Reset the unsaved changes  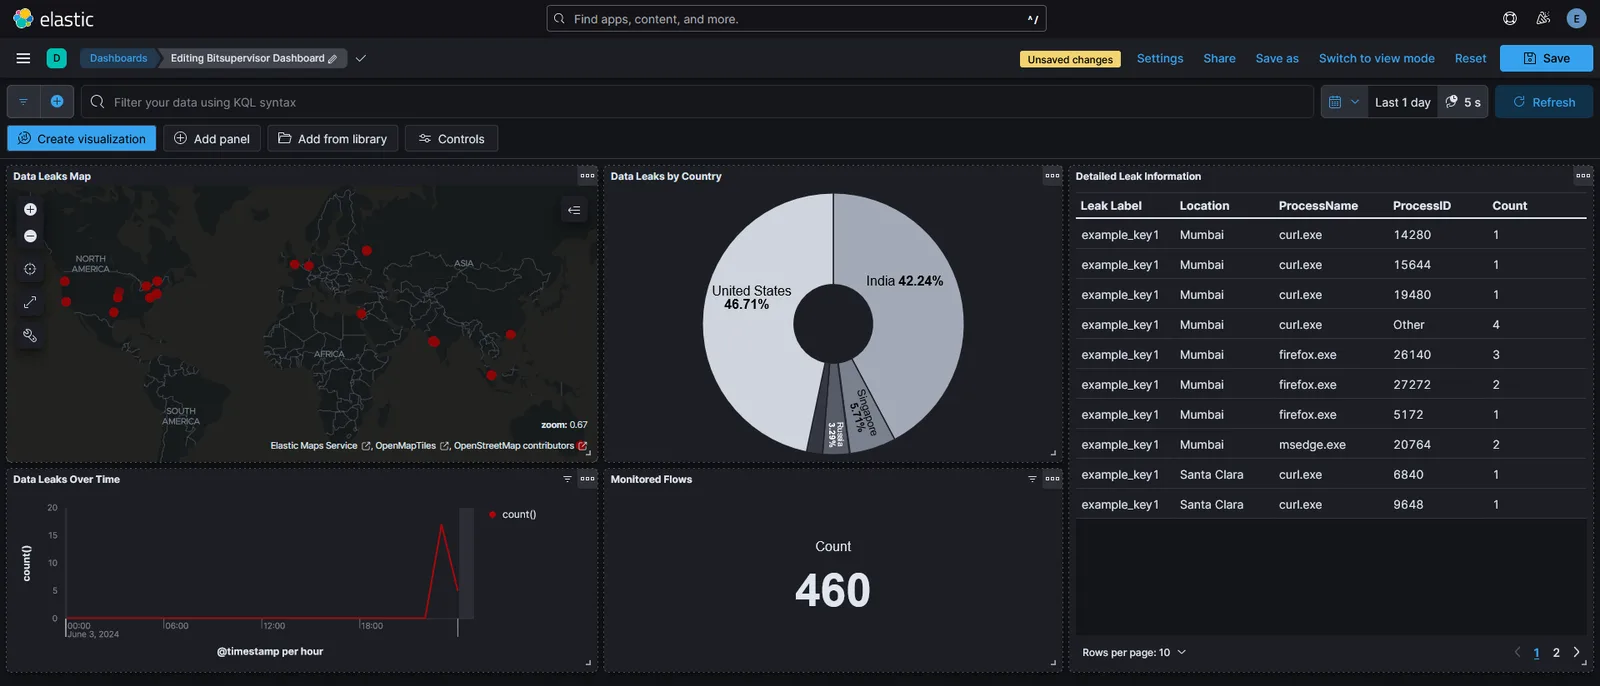(x=1470, y=58)
